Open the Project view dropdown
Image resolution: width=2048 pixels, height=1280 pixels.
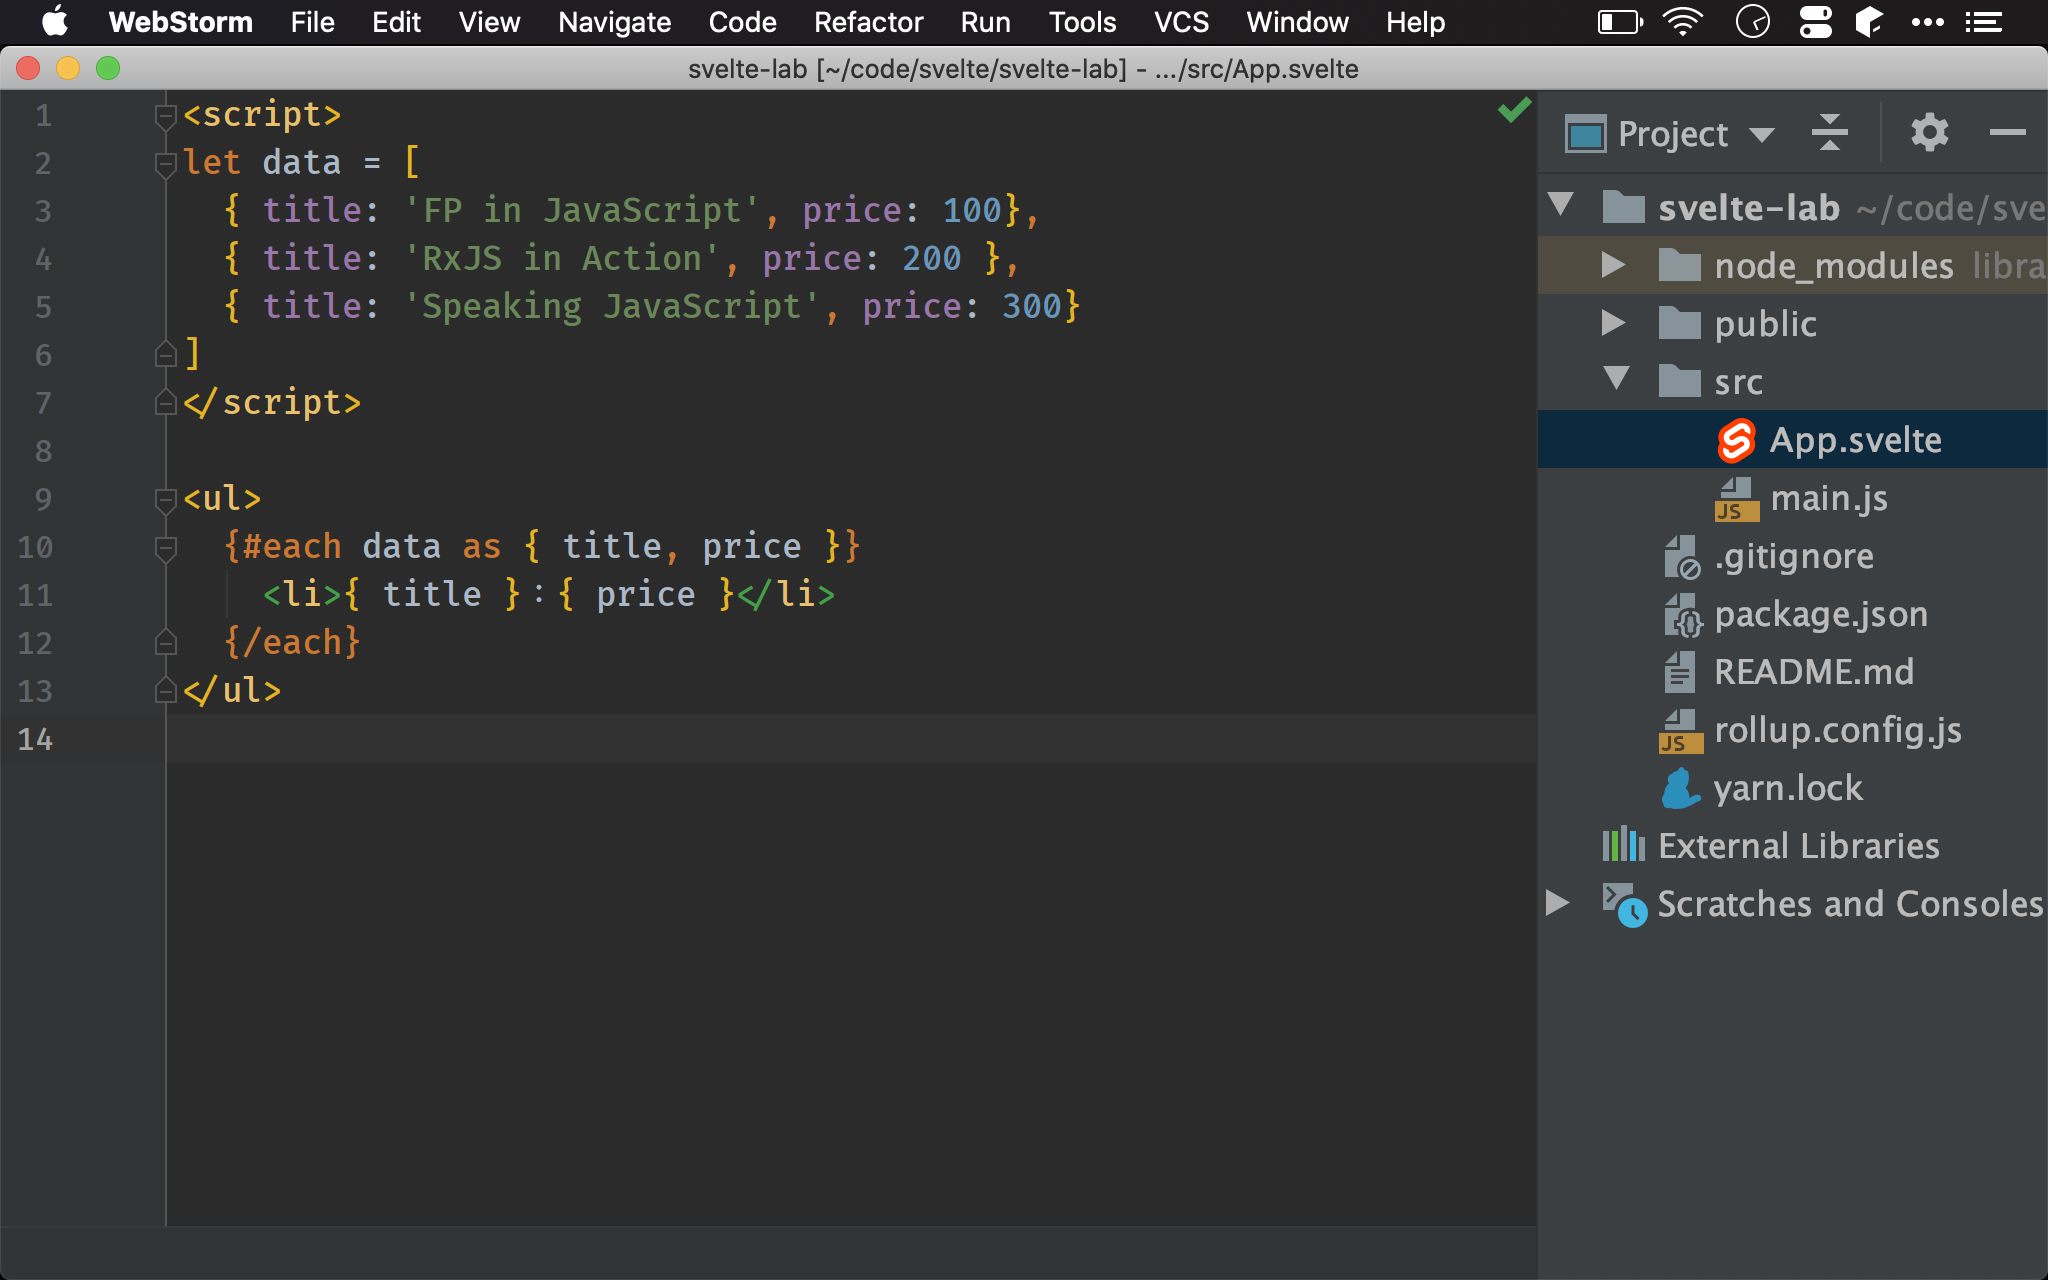click(1762, 134)
